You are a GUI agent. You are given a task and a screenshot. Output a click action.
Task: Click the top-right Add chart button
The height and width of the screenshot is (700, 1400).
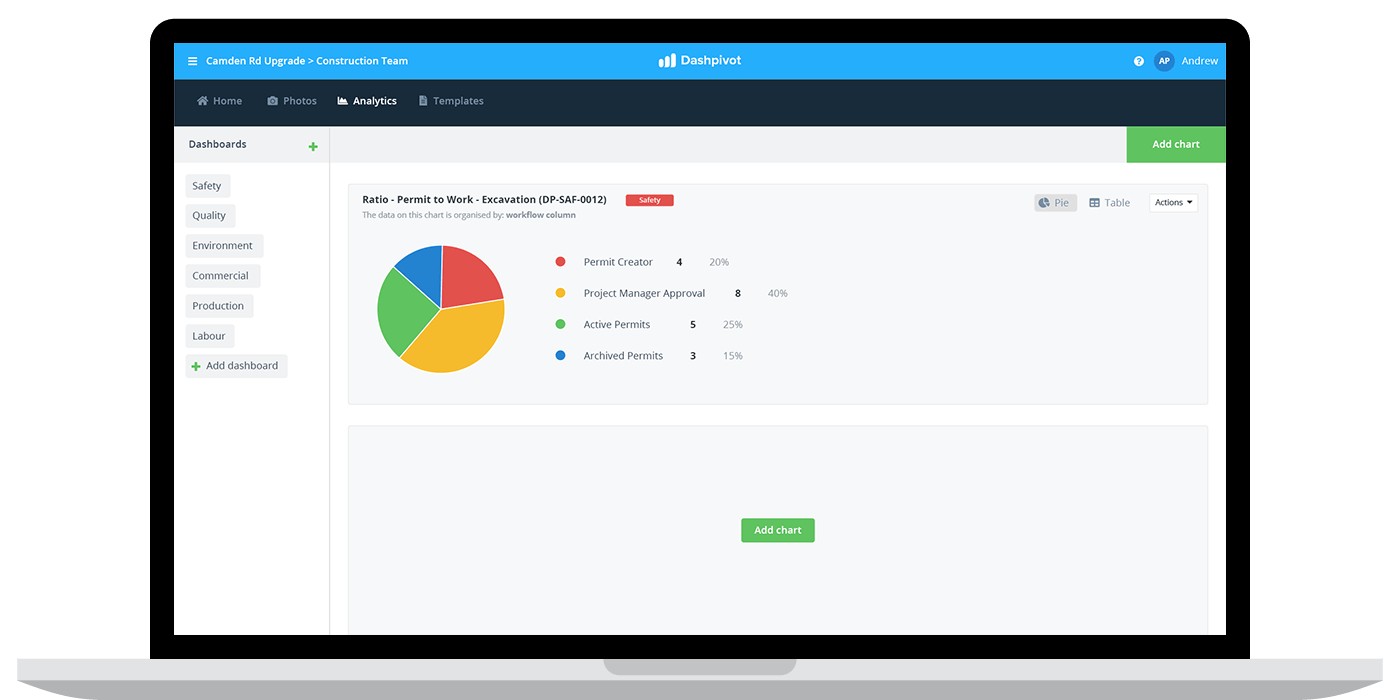[1176, 144]
